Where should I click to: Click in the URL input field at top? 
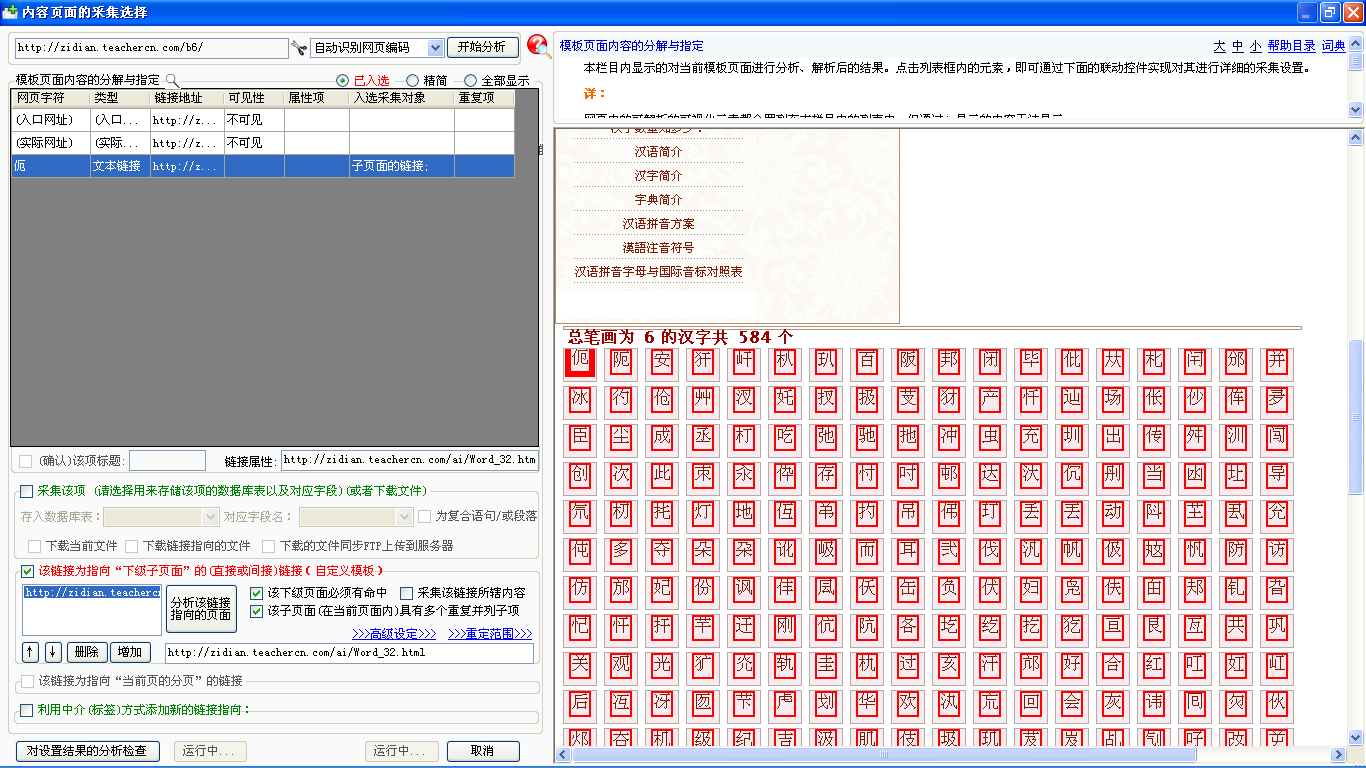click(x=150, y=48)
